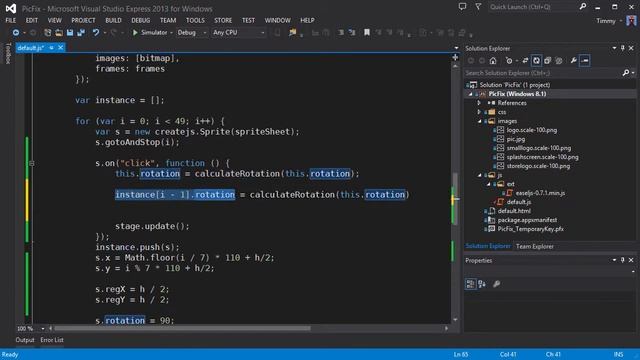Screen dimensions: 640x360
Task: Switch to the Team Explorer tab
Action: [x=535, y=246]
